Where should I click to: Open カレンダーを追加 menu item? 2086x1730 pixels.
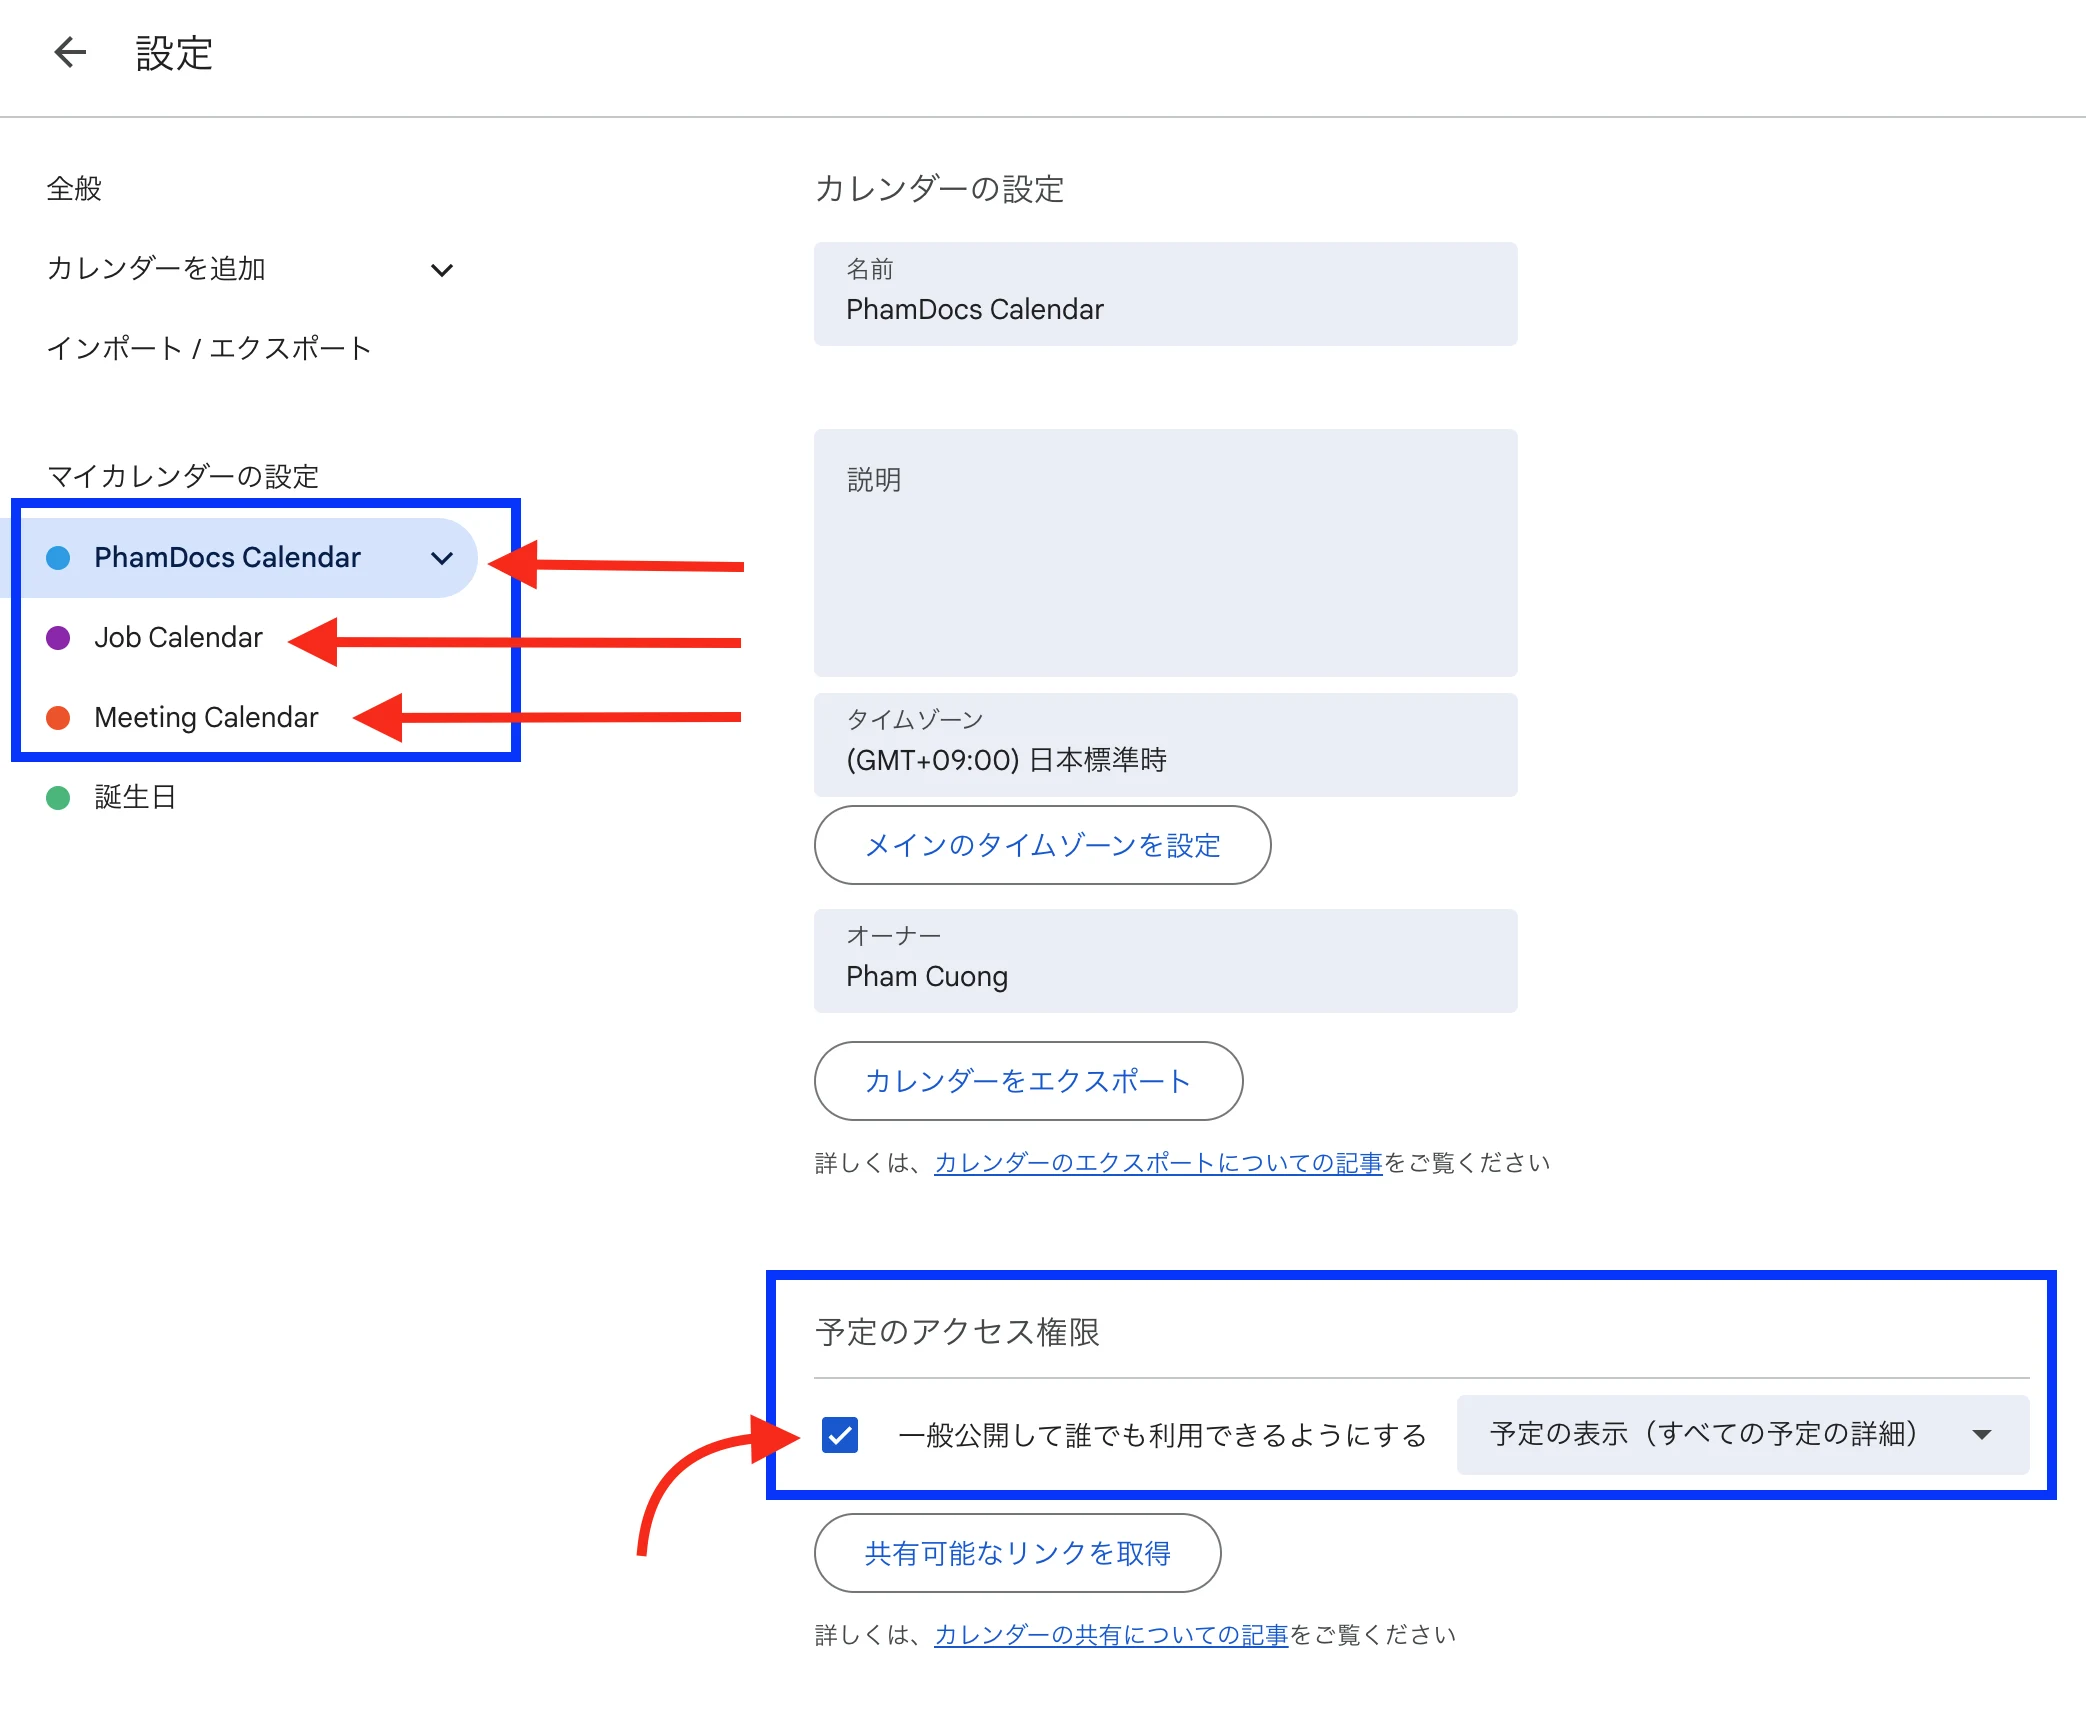pyautogui.click(x=156, y=269)
